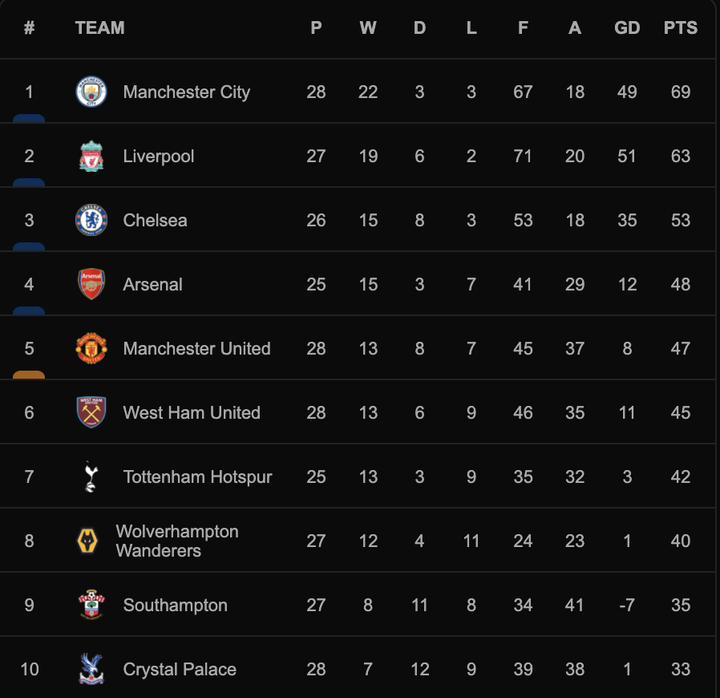The image size is (720, 698).
Task: Click the Chelsea club crest
Action: [91, 220]
